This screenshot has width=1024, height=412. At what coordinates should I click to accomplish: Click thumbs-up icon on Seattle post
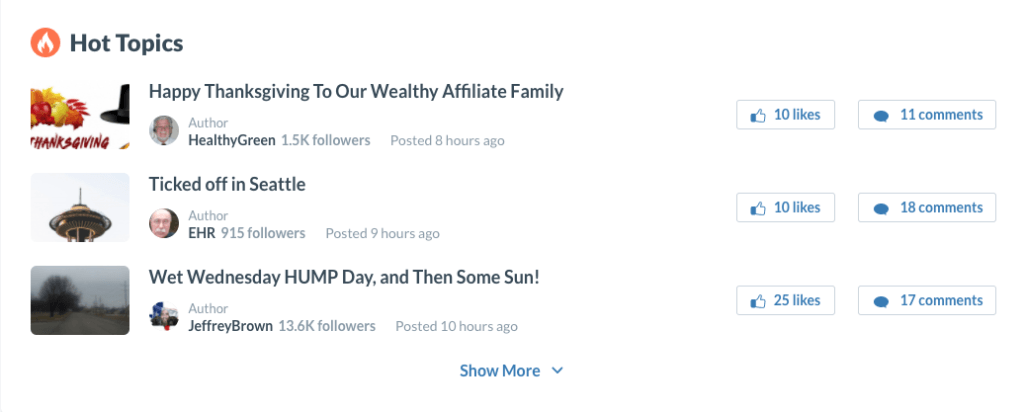[758, 208]
